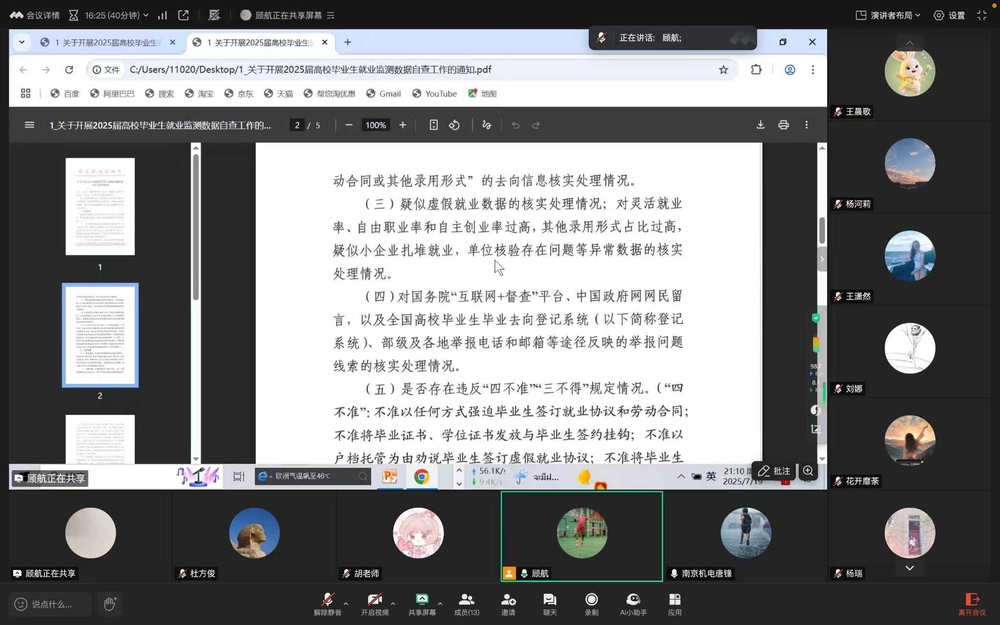Viewport: 1000px width, 625px height.
Task: Start recording the meeting (录制)
Action: pyautogui.click(x=591, y=602)
